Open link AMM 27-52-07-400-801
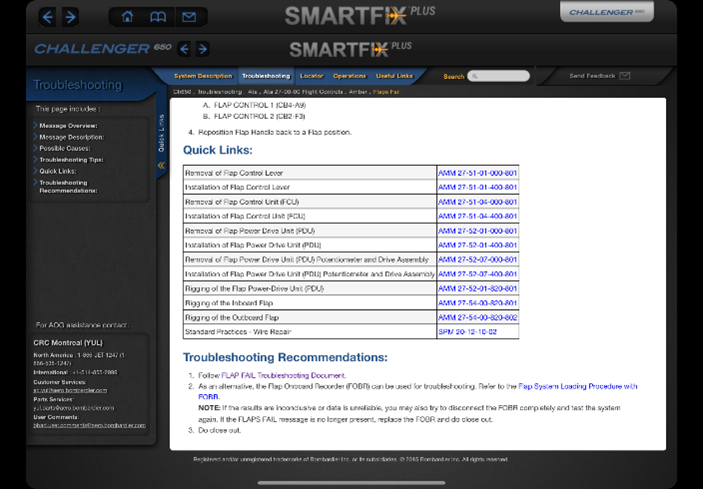703x489 pixels. tap(477, 274)
